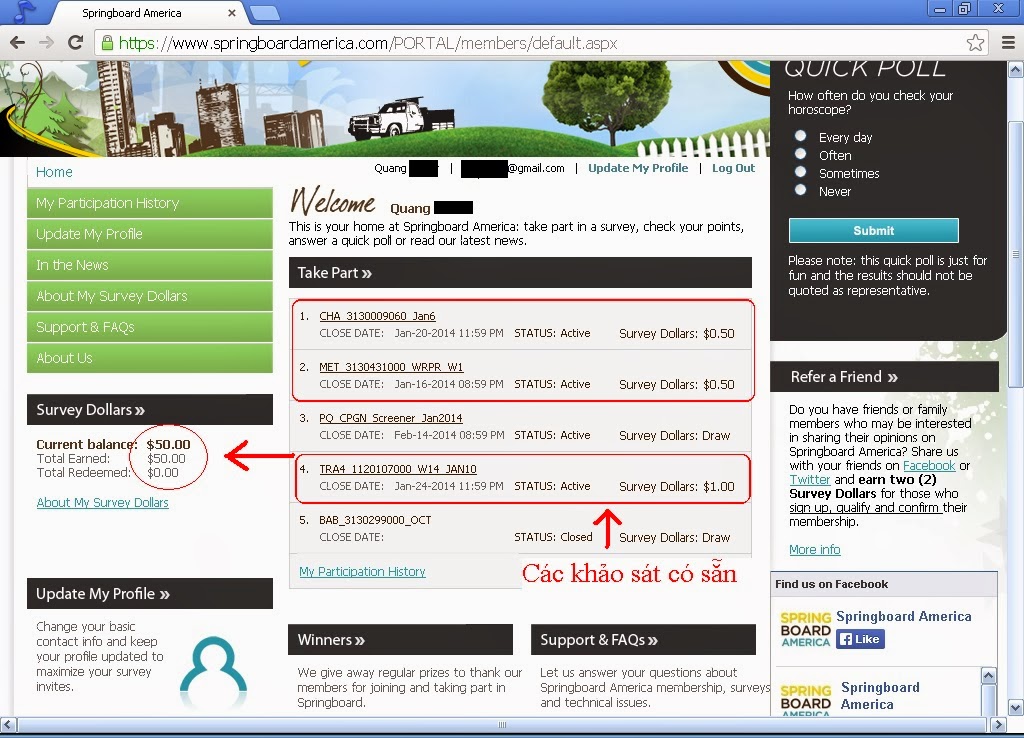The width and height of the screenshot is (1024, 738).
Task: Expand the Survey Dollars section header
Action: 150,409
